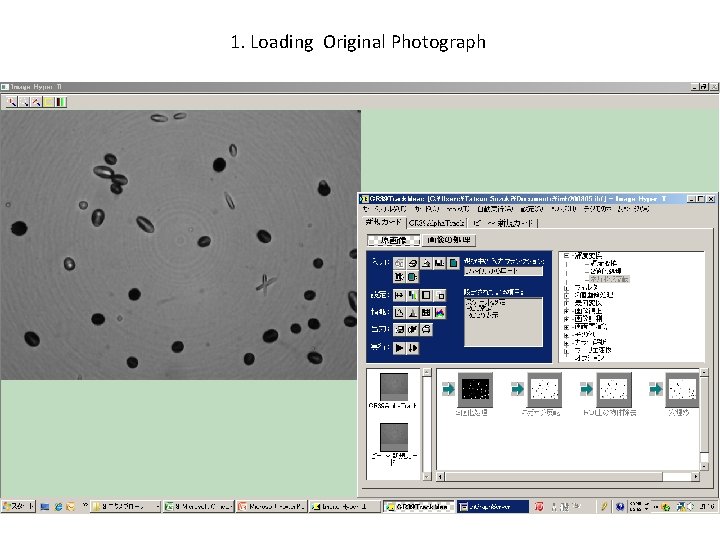Open the Windows Start button
This screenshot has height=540, width=720.
click(x=18, y=506)
